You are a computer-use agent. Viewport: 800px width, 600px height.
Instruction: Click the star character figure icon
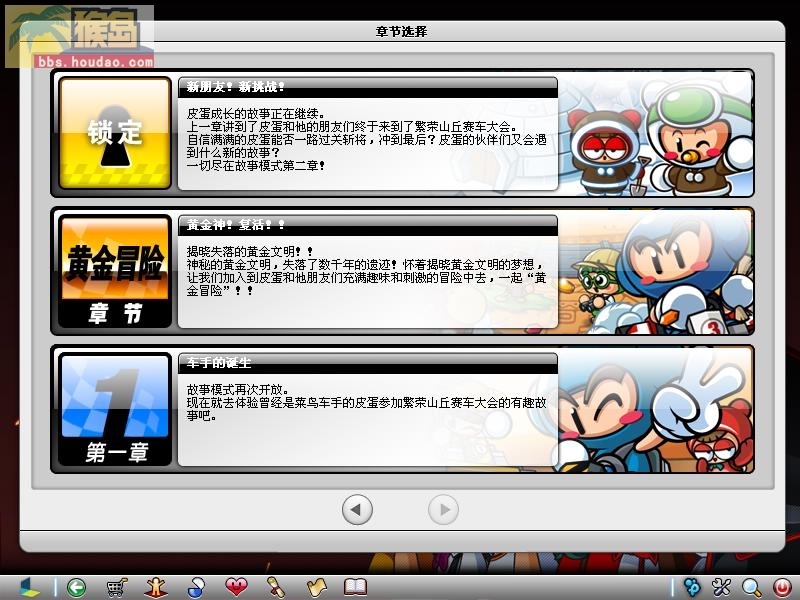[x=156, y=587]
